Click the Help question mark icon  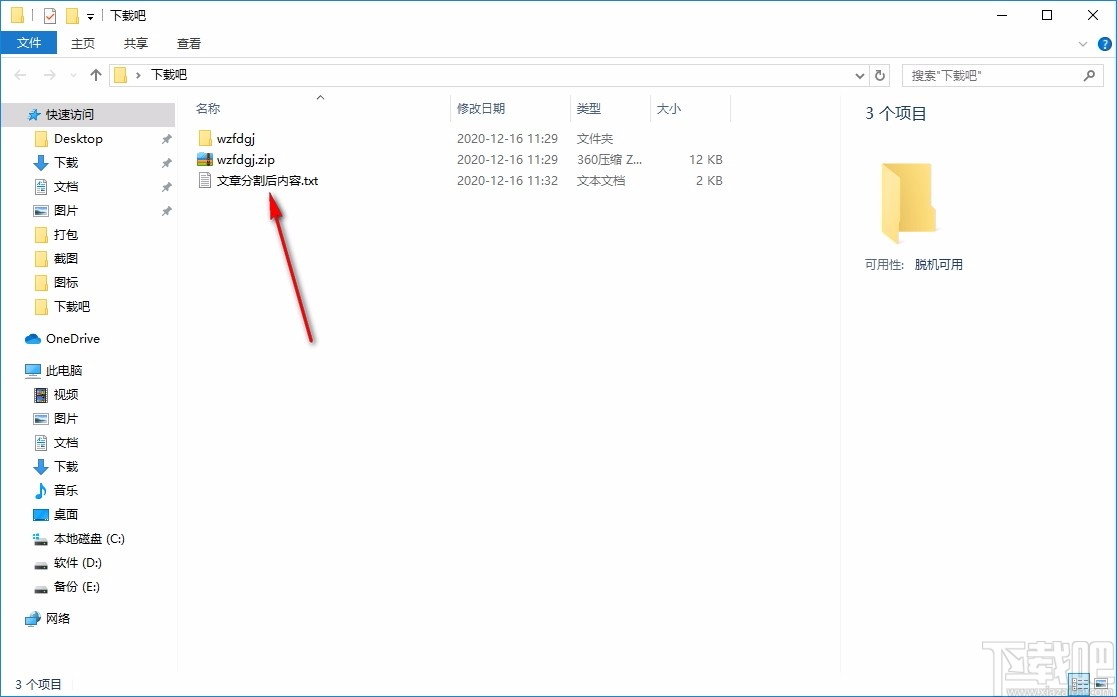1104,43
